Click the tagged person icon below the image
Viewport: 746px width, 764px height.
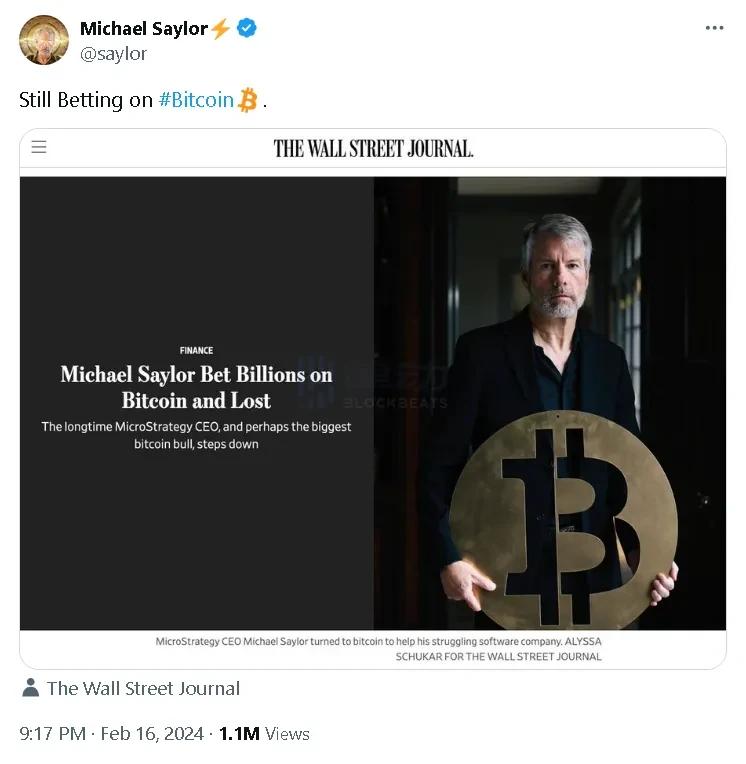click(x=30, y=688)
